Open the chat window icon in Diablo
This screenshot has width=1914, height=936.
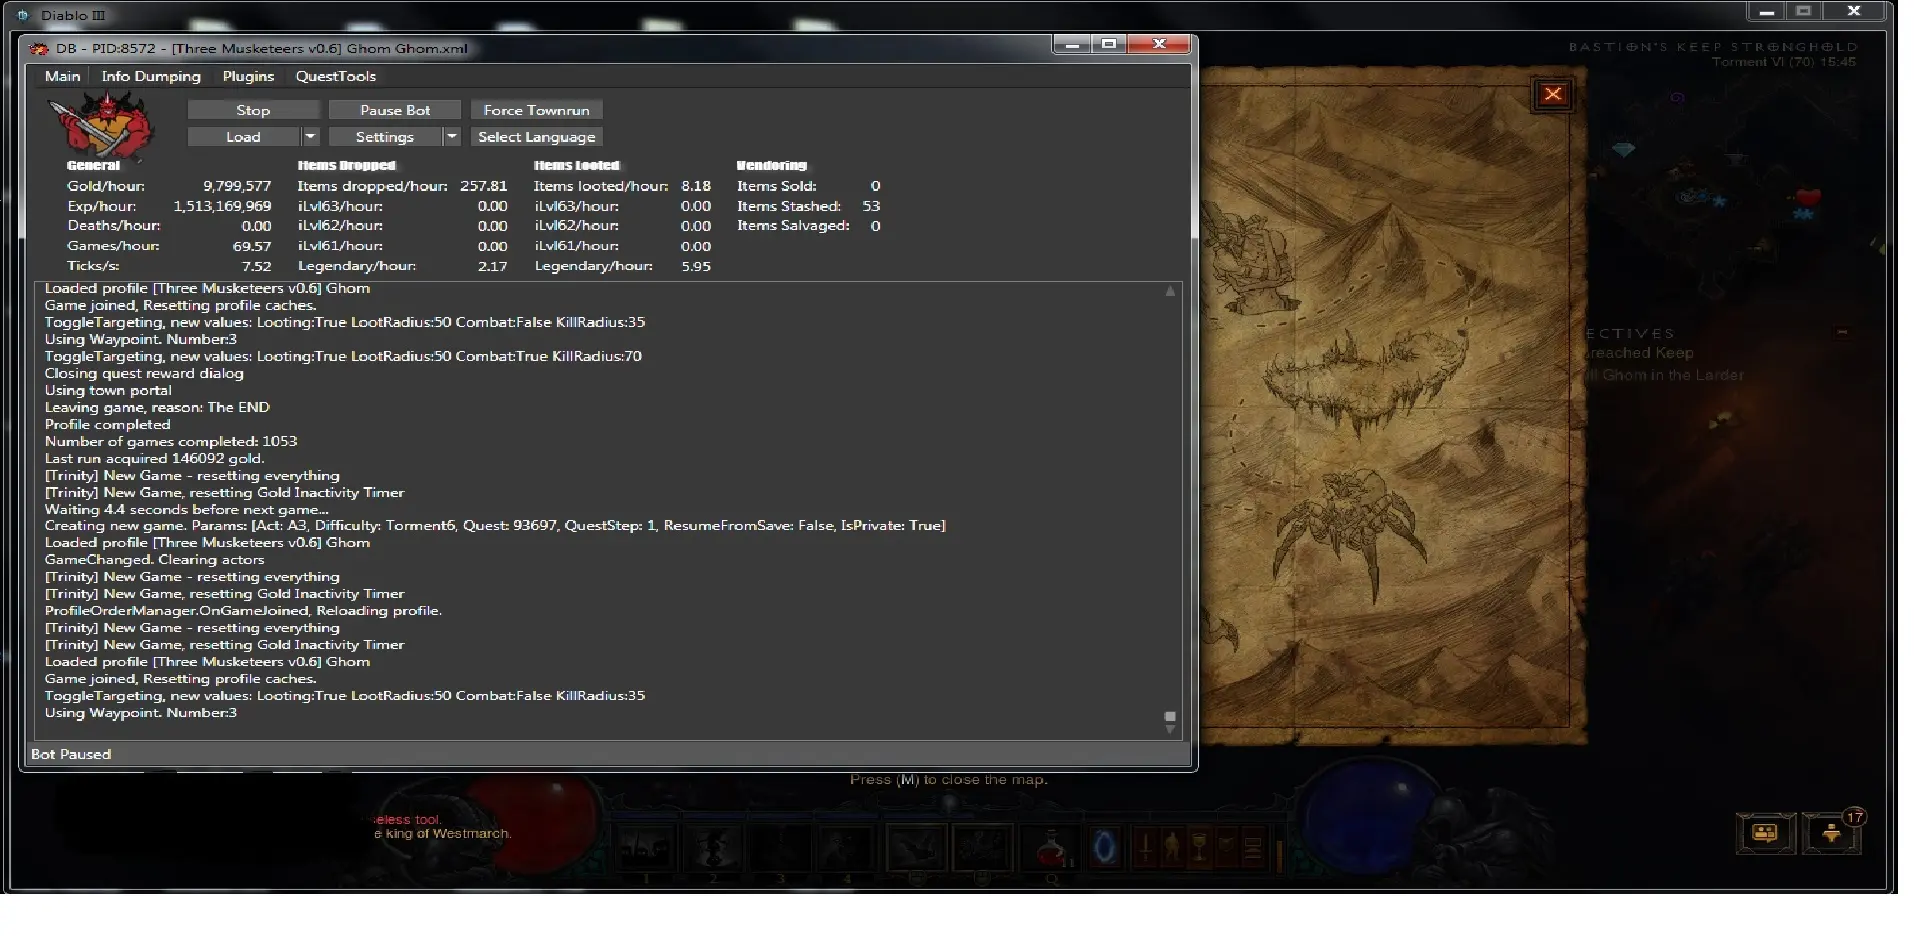tap(1765, 832)
